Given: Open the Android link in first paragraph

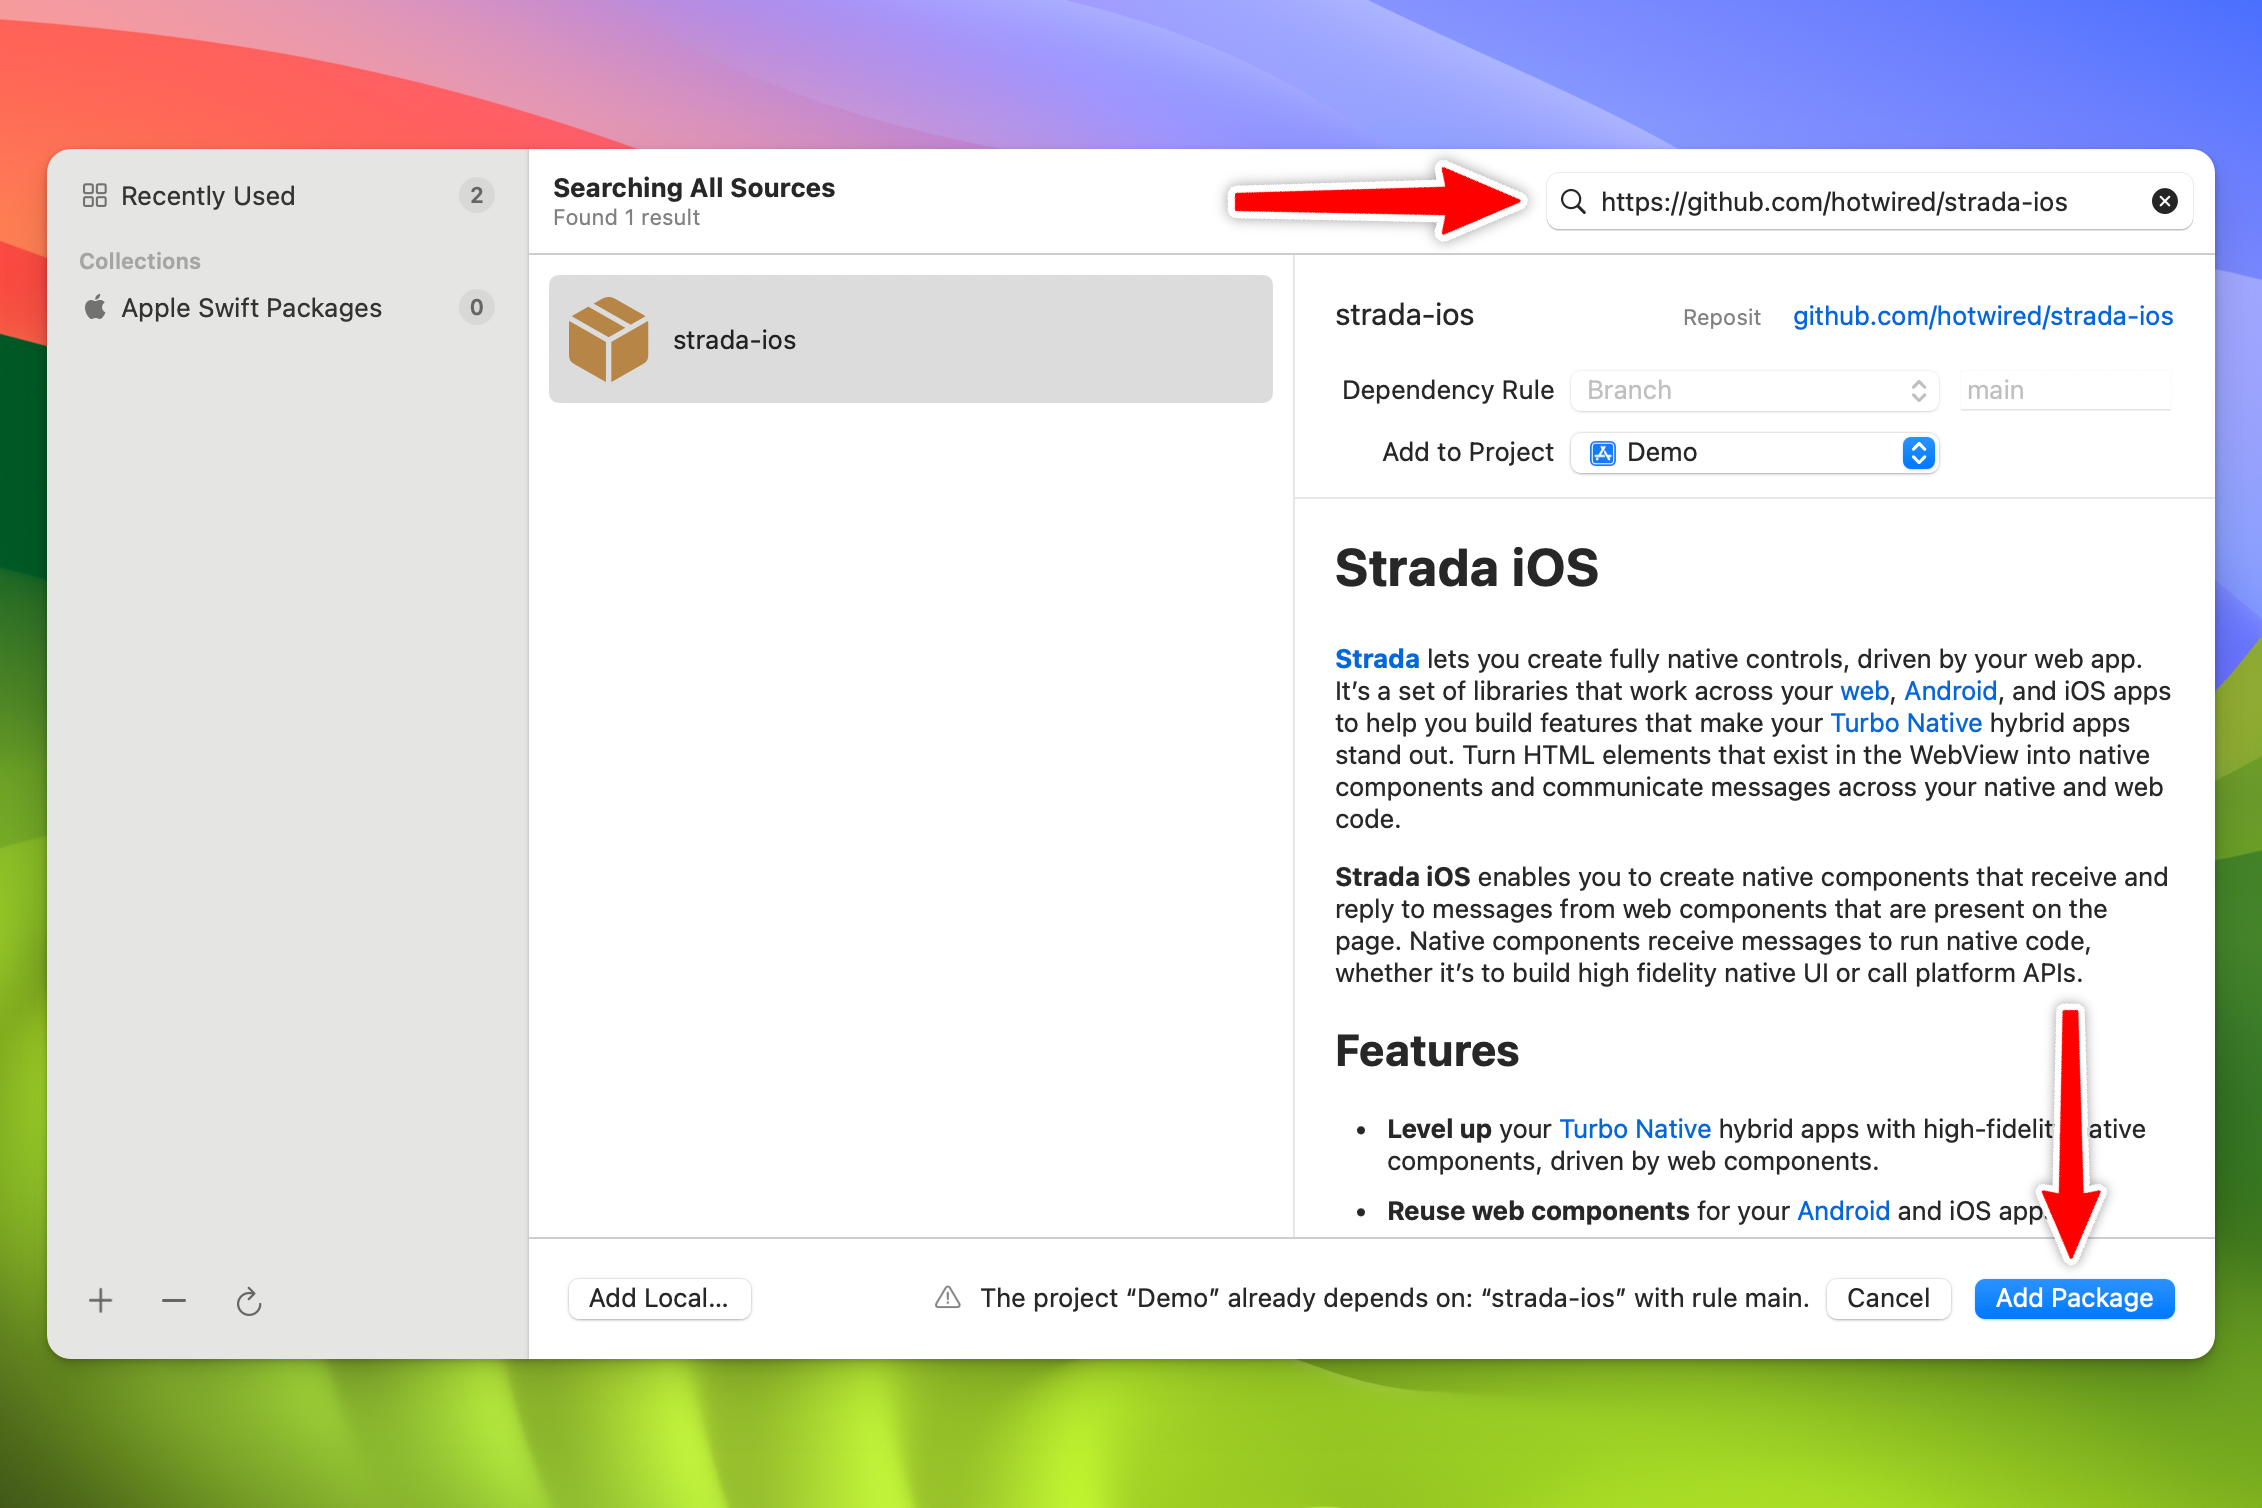Looking at the screenshot, I should [x=1950, y=691].
